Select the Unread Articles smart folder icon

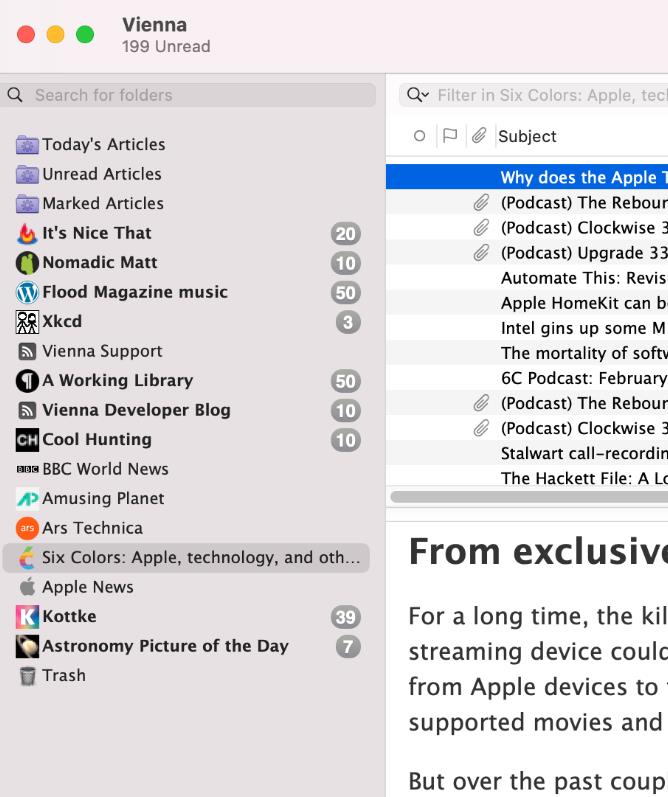(x=27, y=174)
